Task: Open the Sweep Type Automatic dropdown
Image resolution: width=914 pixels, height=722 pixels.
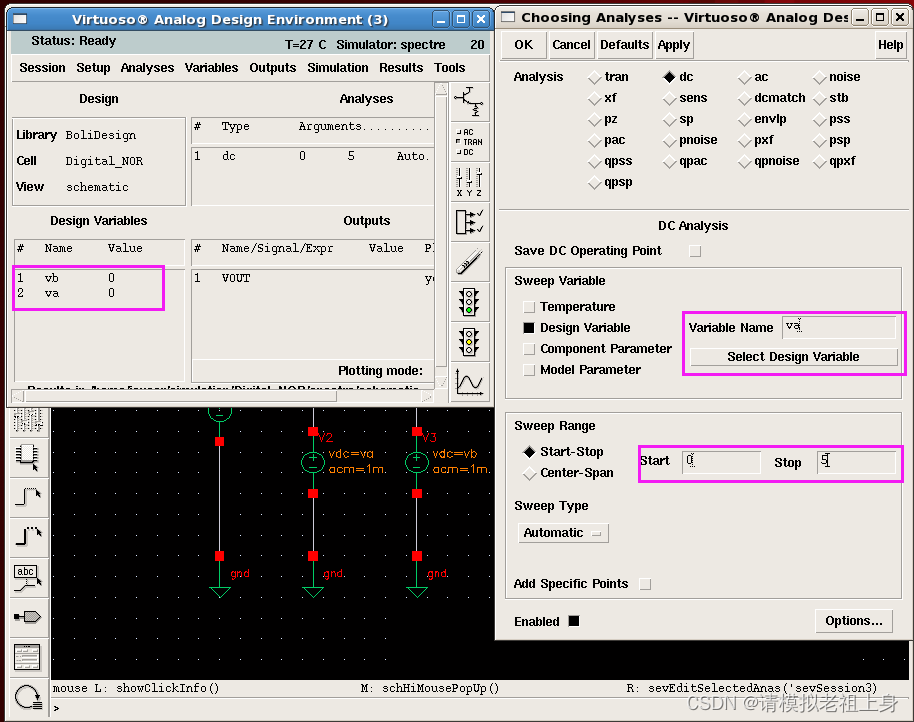Action: 563,533
